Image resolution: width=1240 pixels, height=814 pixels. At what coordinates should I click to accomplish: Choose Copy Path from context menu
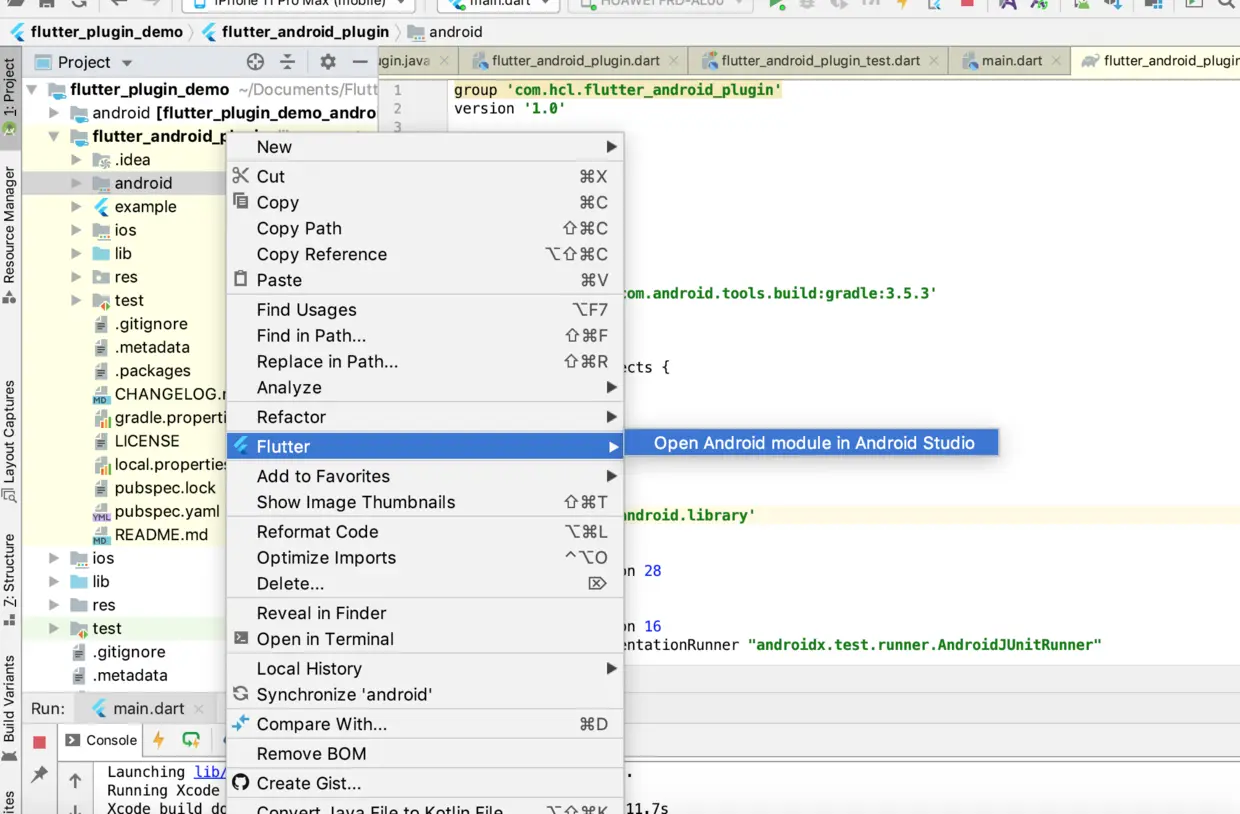point(425,228)
